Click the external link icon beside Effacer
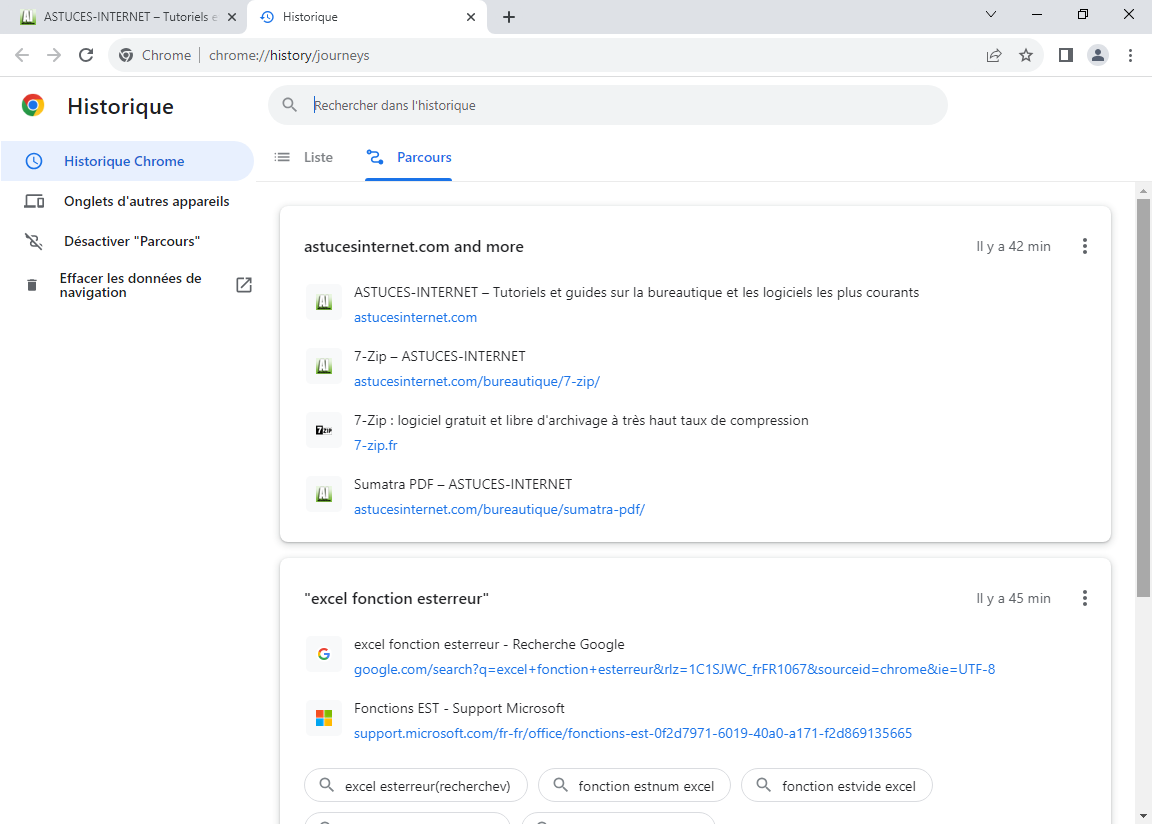Image resolution: width=1152 pixels, height=824 pixels. click(x=244, y=285)
